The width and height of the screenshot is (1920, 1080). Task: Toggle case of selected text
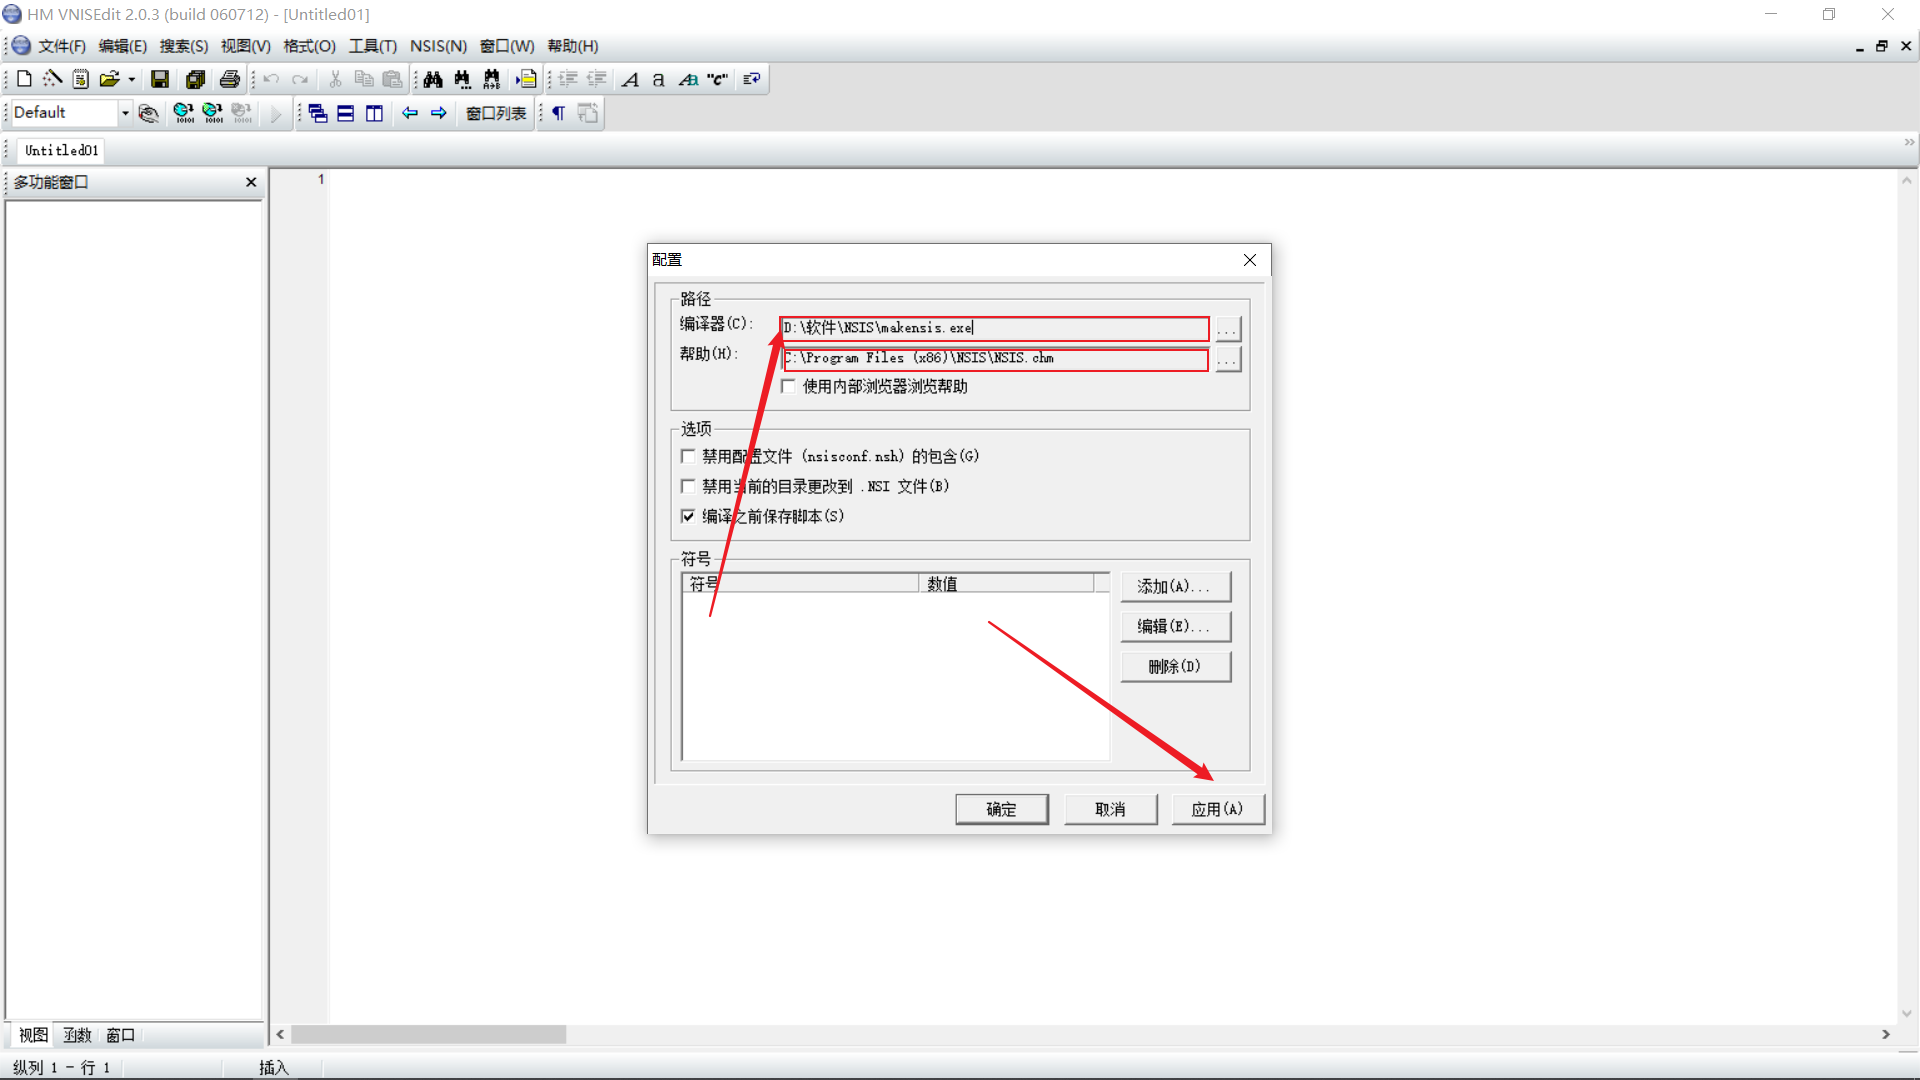688,79
